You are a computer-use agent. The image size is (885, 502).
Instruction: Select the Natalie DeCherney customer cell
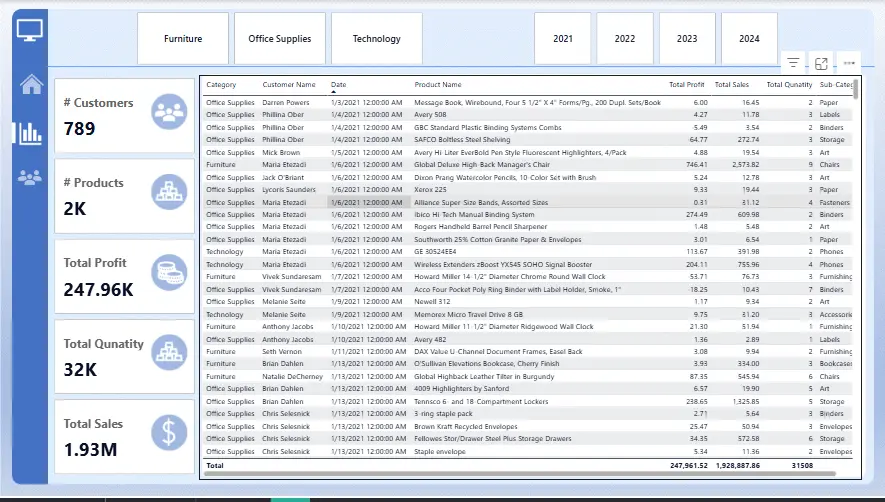click(292, 377)
